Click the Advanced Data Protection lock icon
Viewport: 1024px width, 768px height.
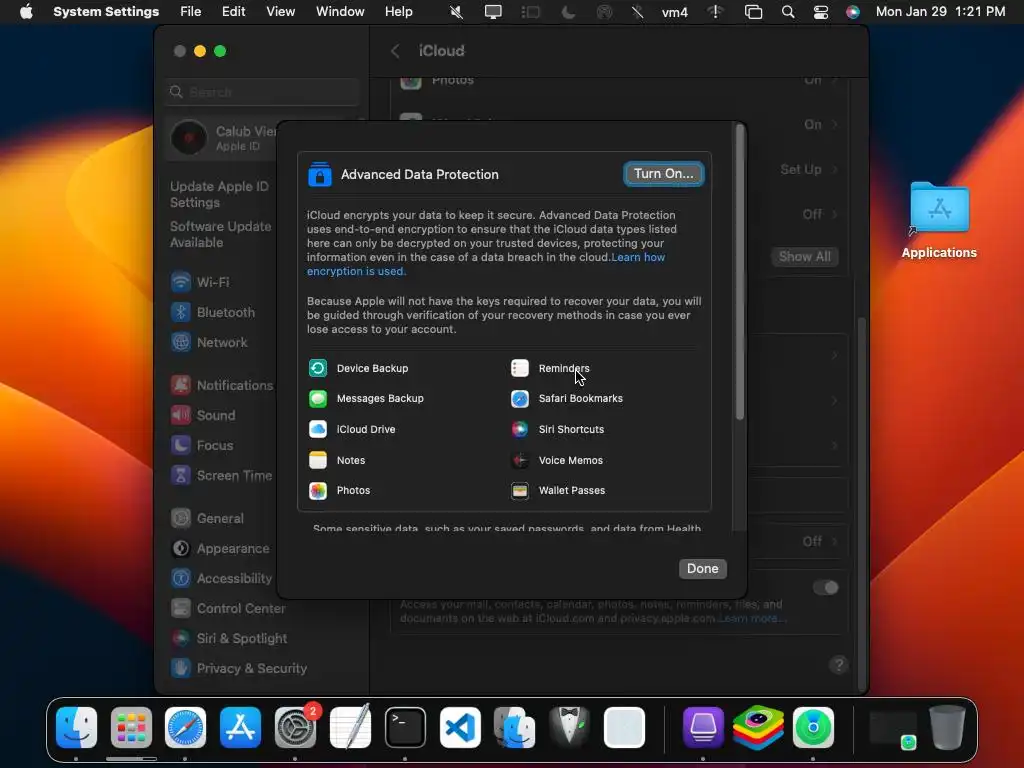319,174
